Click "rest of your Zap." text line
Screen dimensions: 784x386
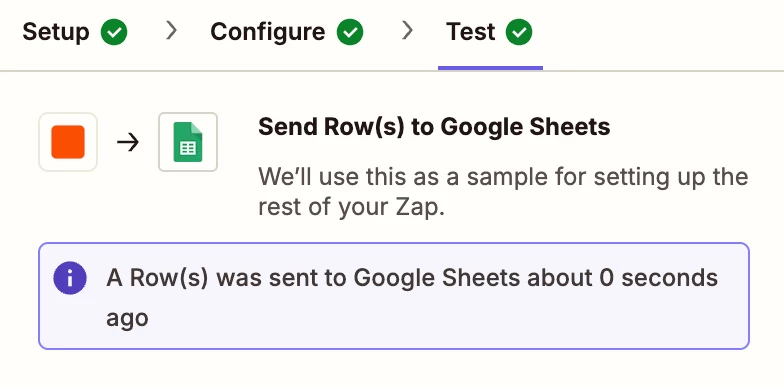351,208
